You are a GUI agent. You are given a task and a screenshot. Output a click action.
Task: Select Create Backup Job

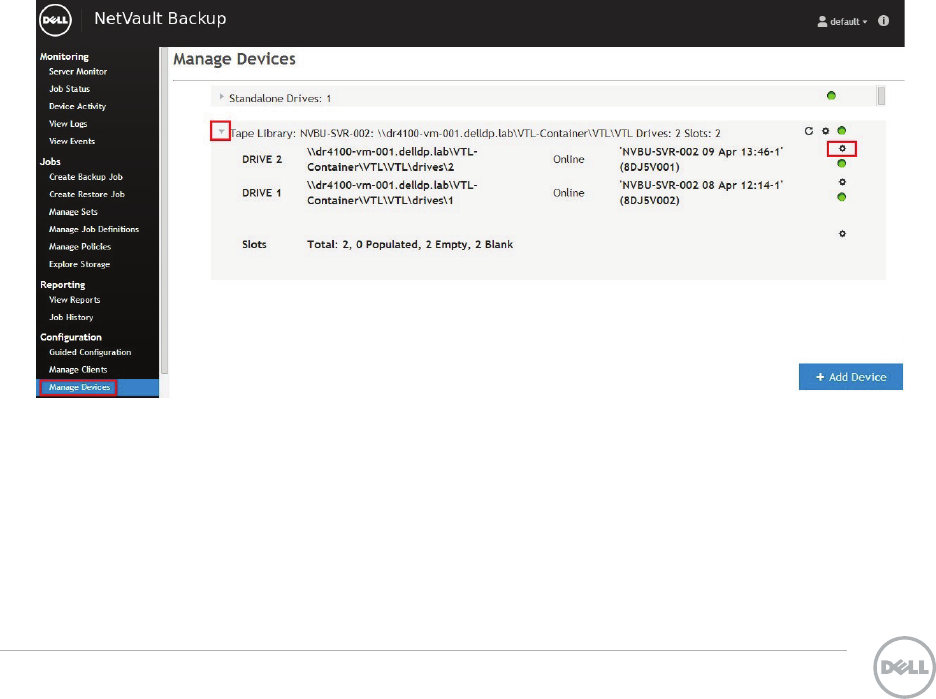click(x=85, y=177)
